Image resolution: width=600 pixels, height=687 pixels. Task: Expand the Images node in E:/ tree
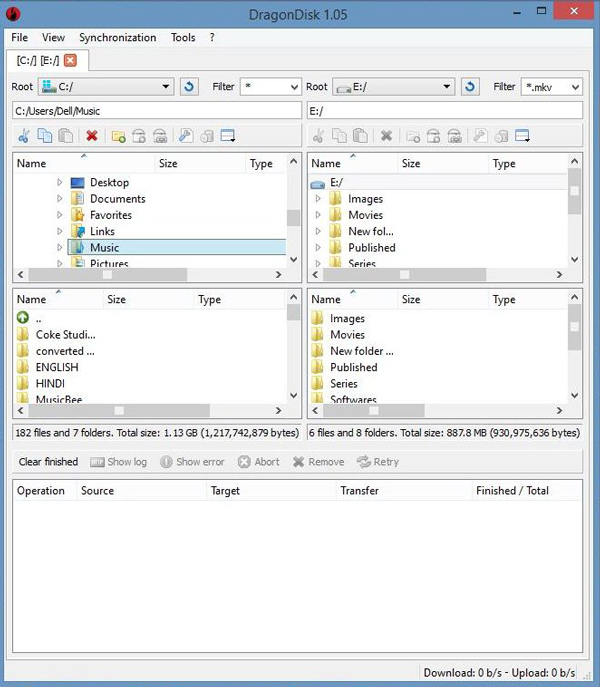[318, 198]
